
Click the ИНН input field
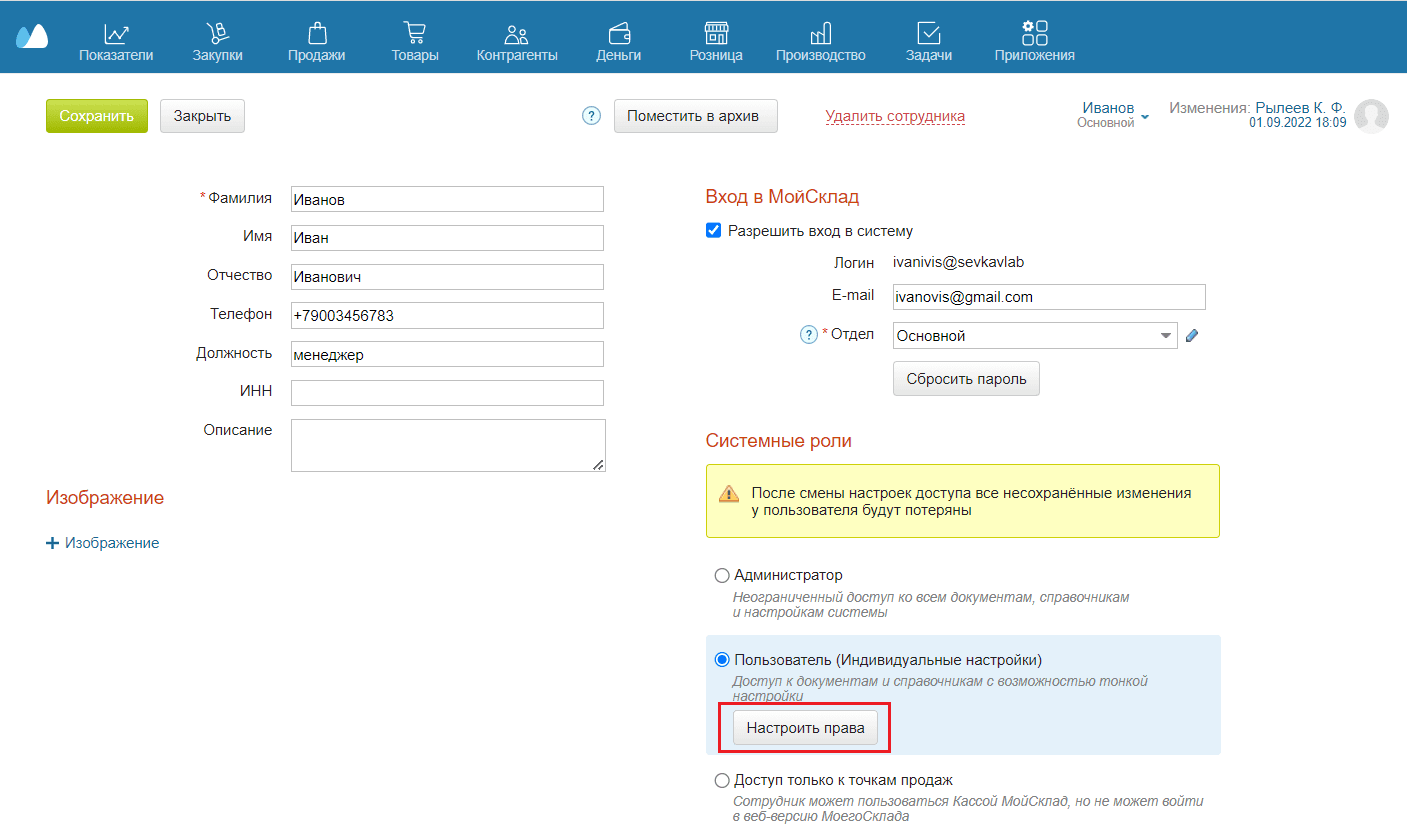pyautogui.click(x=447, y=393)
